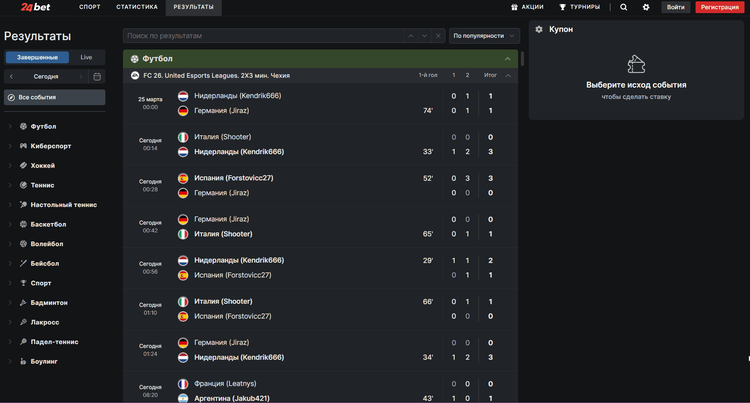Viewport: 750px width, 403px height.
Task: Collapse the FC 26 United Esports league
Action: point(507,75)
